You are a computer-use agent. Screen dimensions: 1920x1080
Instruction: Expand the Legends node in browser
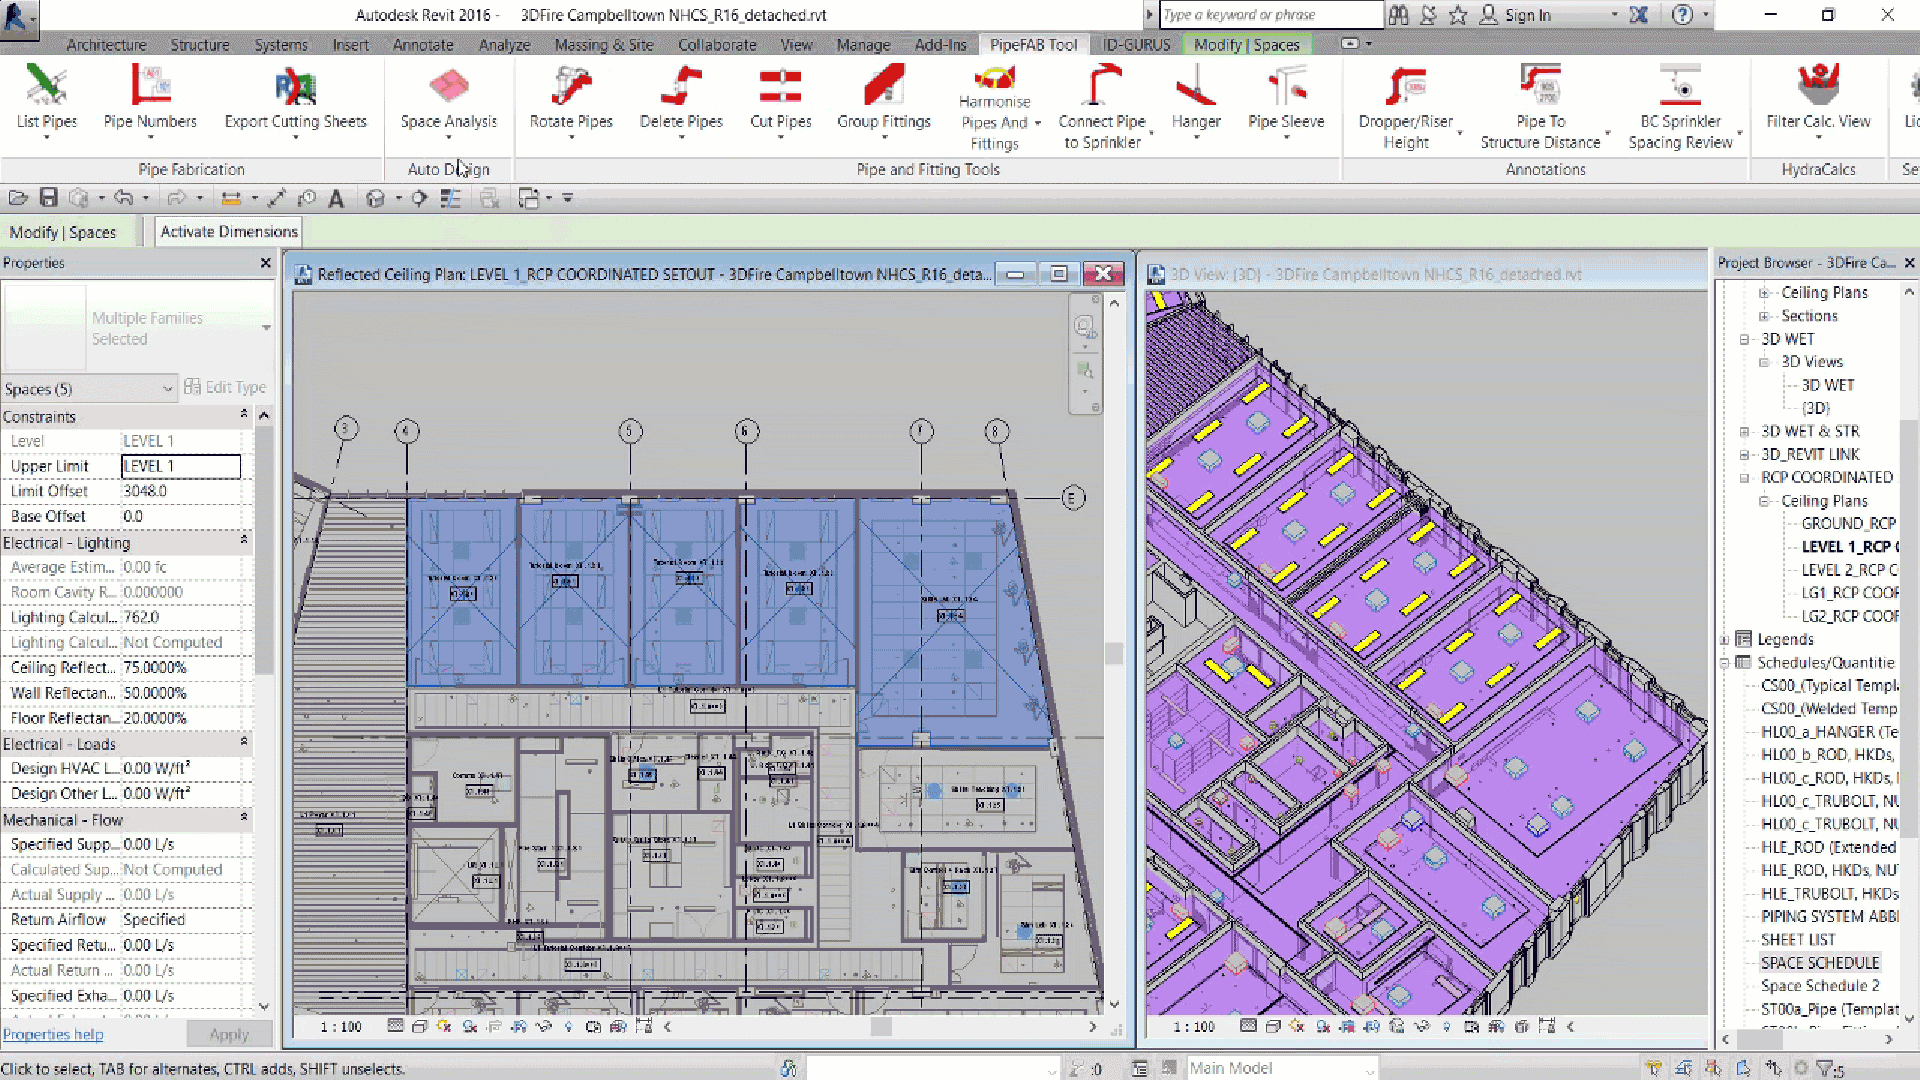[1725, 640]
